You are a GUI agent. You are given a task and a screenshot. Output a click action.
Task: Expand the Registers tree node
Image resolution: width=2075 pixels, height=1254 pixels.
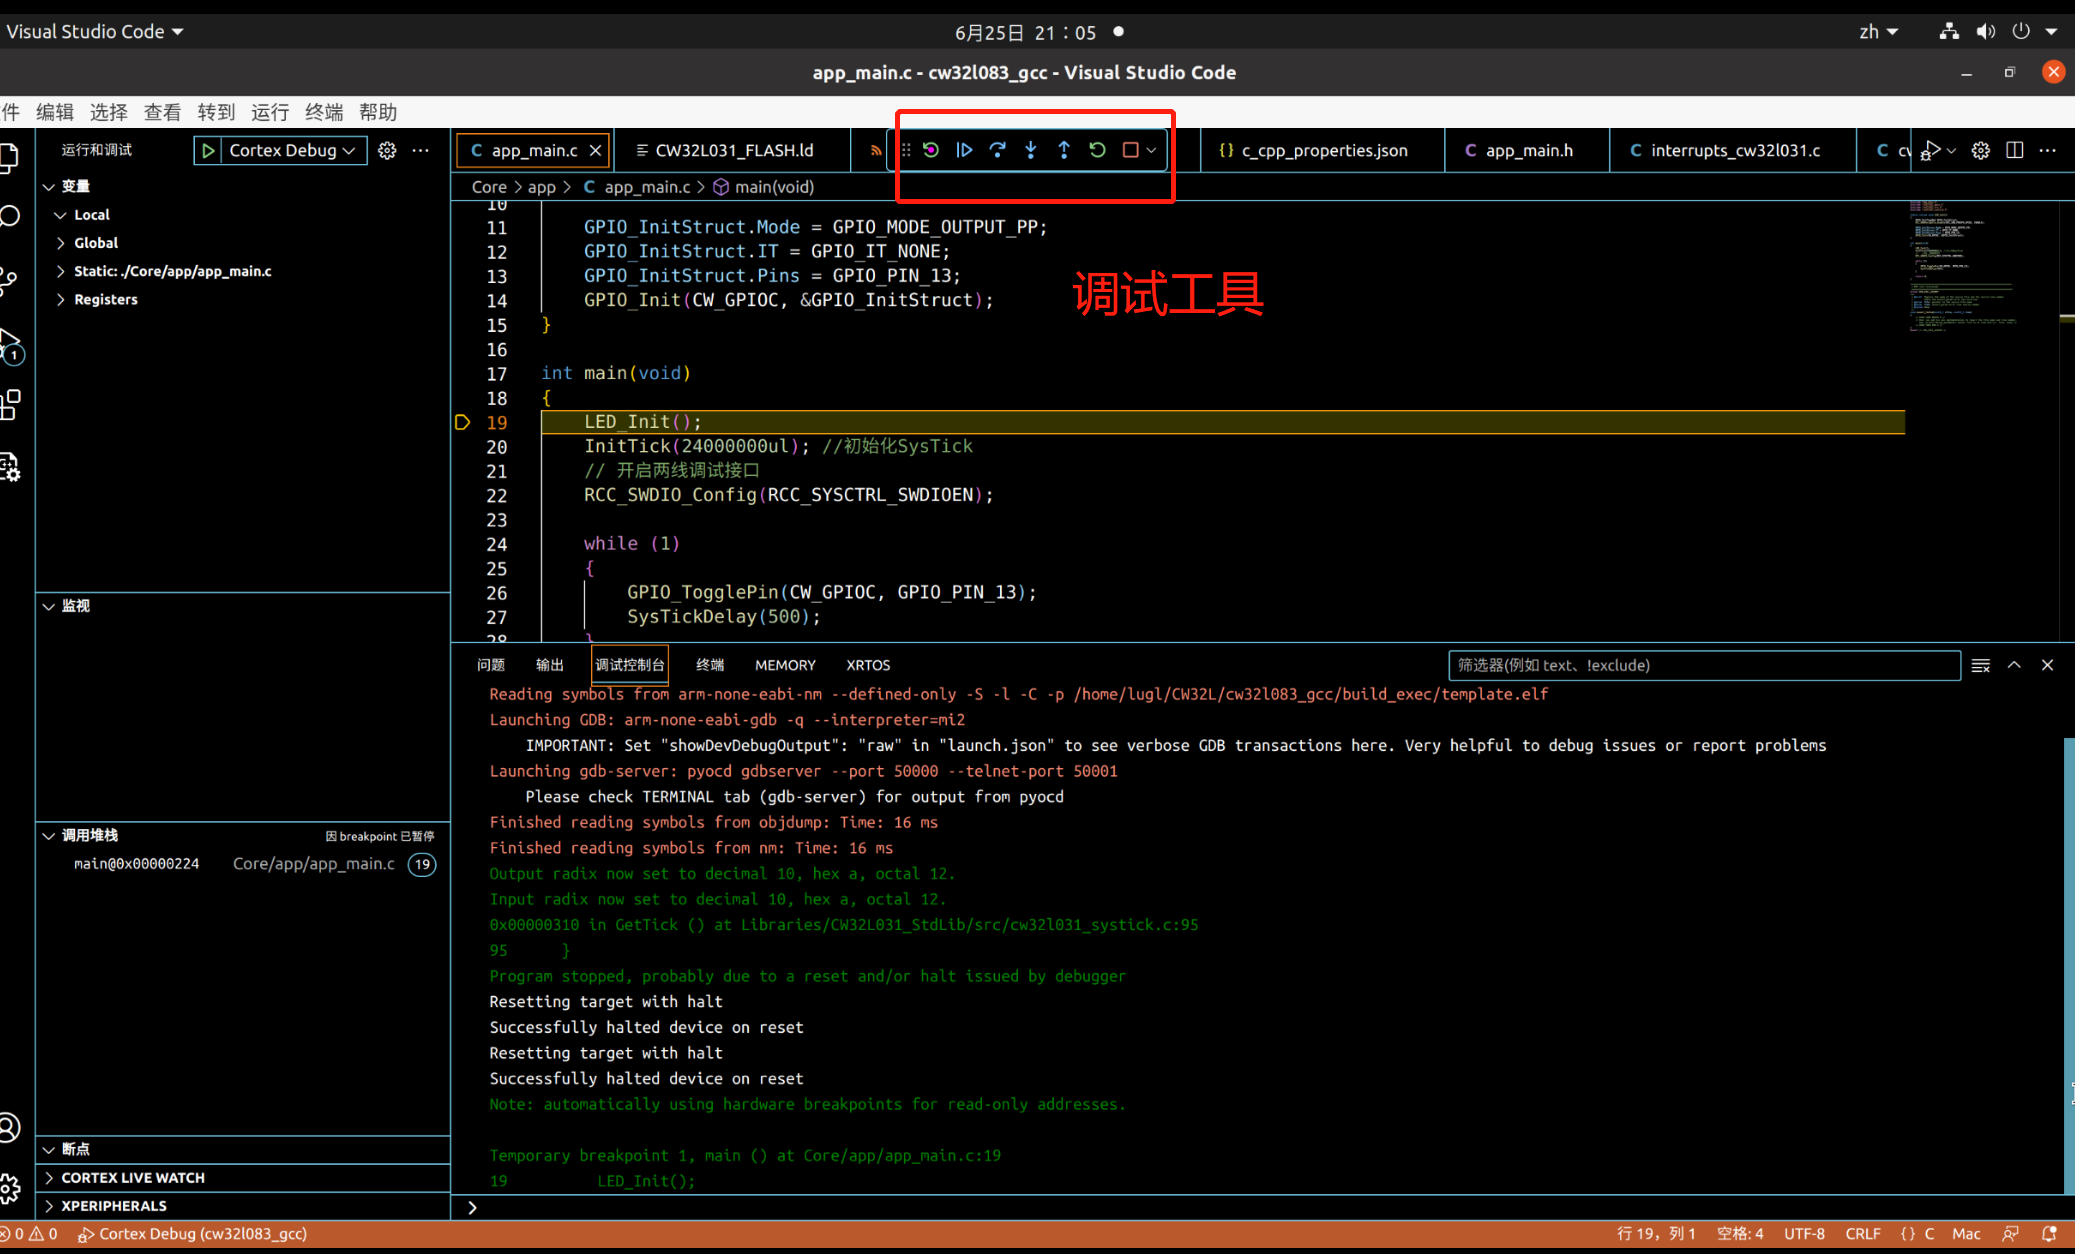(x=105, y=299)
